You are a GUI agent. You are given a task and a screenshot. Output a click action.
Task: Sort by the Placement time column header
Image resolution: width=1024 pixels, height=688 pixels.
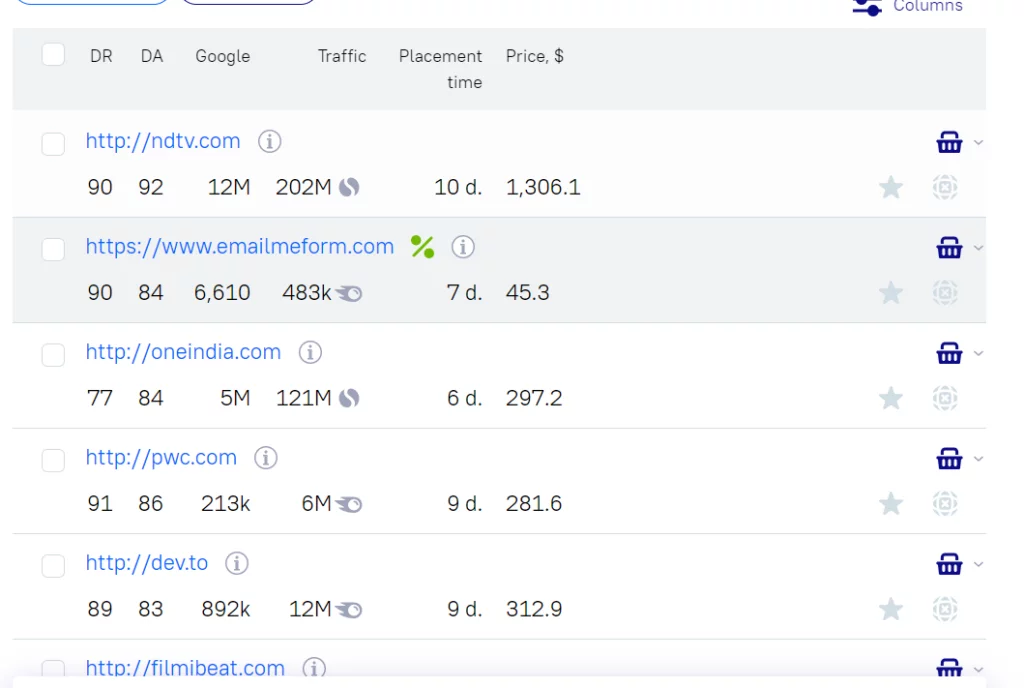(x=441, y=69)
